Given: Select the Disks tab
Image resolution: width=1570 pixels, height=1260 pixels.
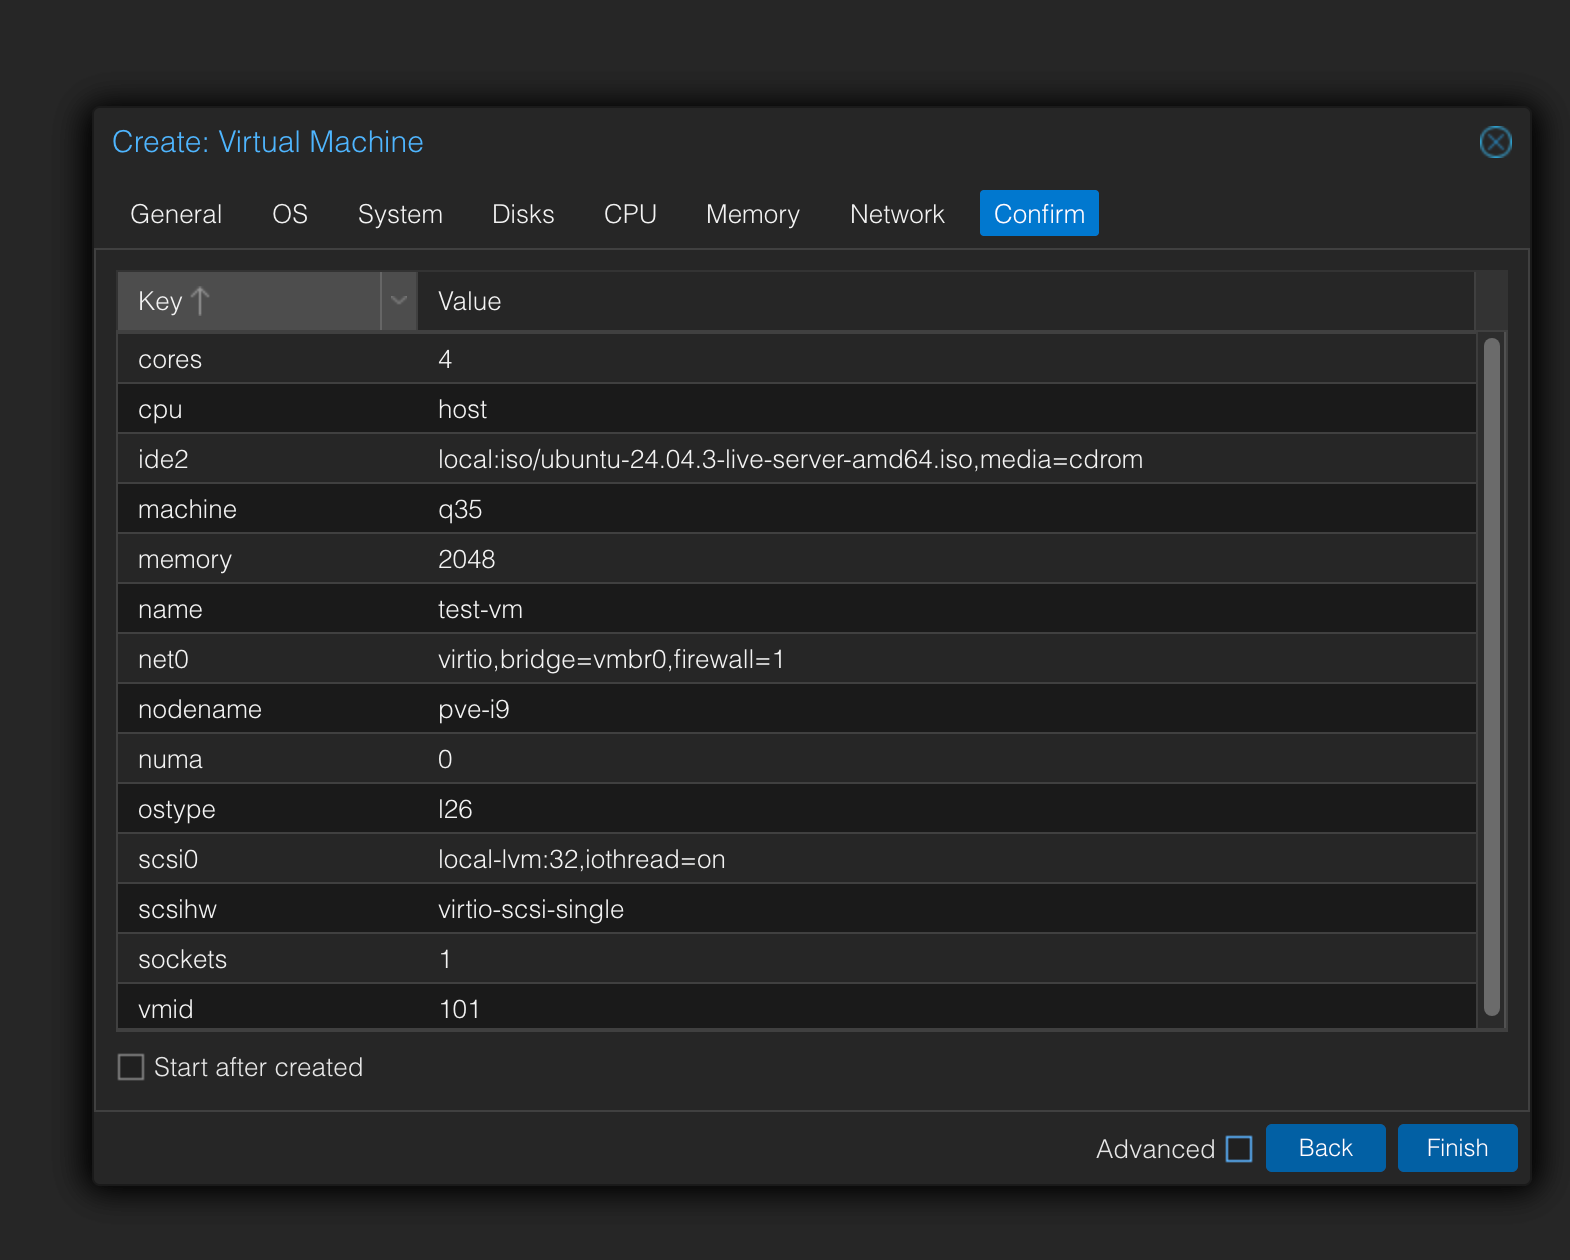Looking at the screenshot, I should (523, 214).
